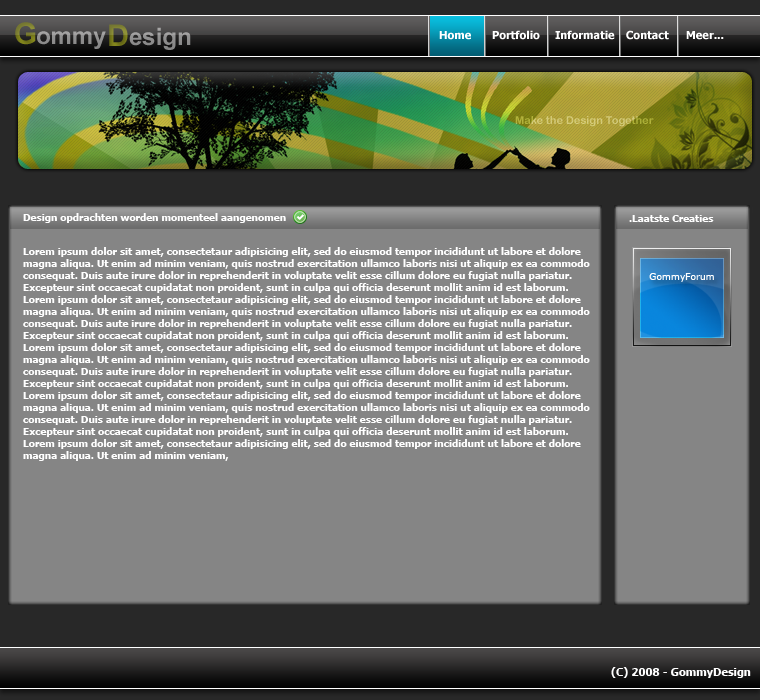The width and height of the screenshot is (760, 700).
Task: Select the Contact navigation tab
Action: coord(648,36)
